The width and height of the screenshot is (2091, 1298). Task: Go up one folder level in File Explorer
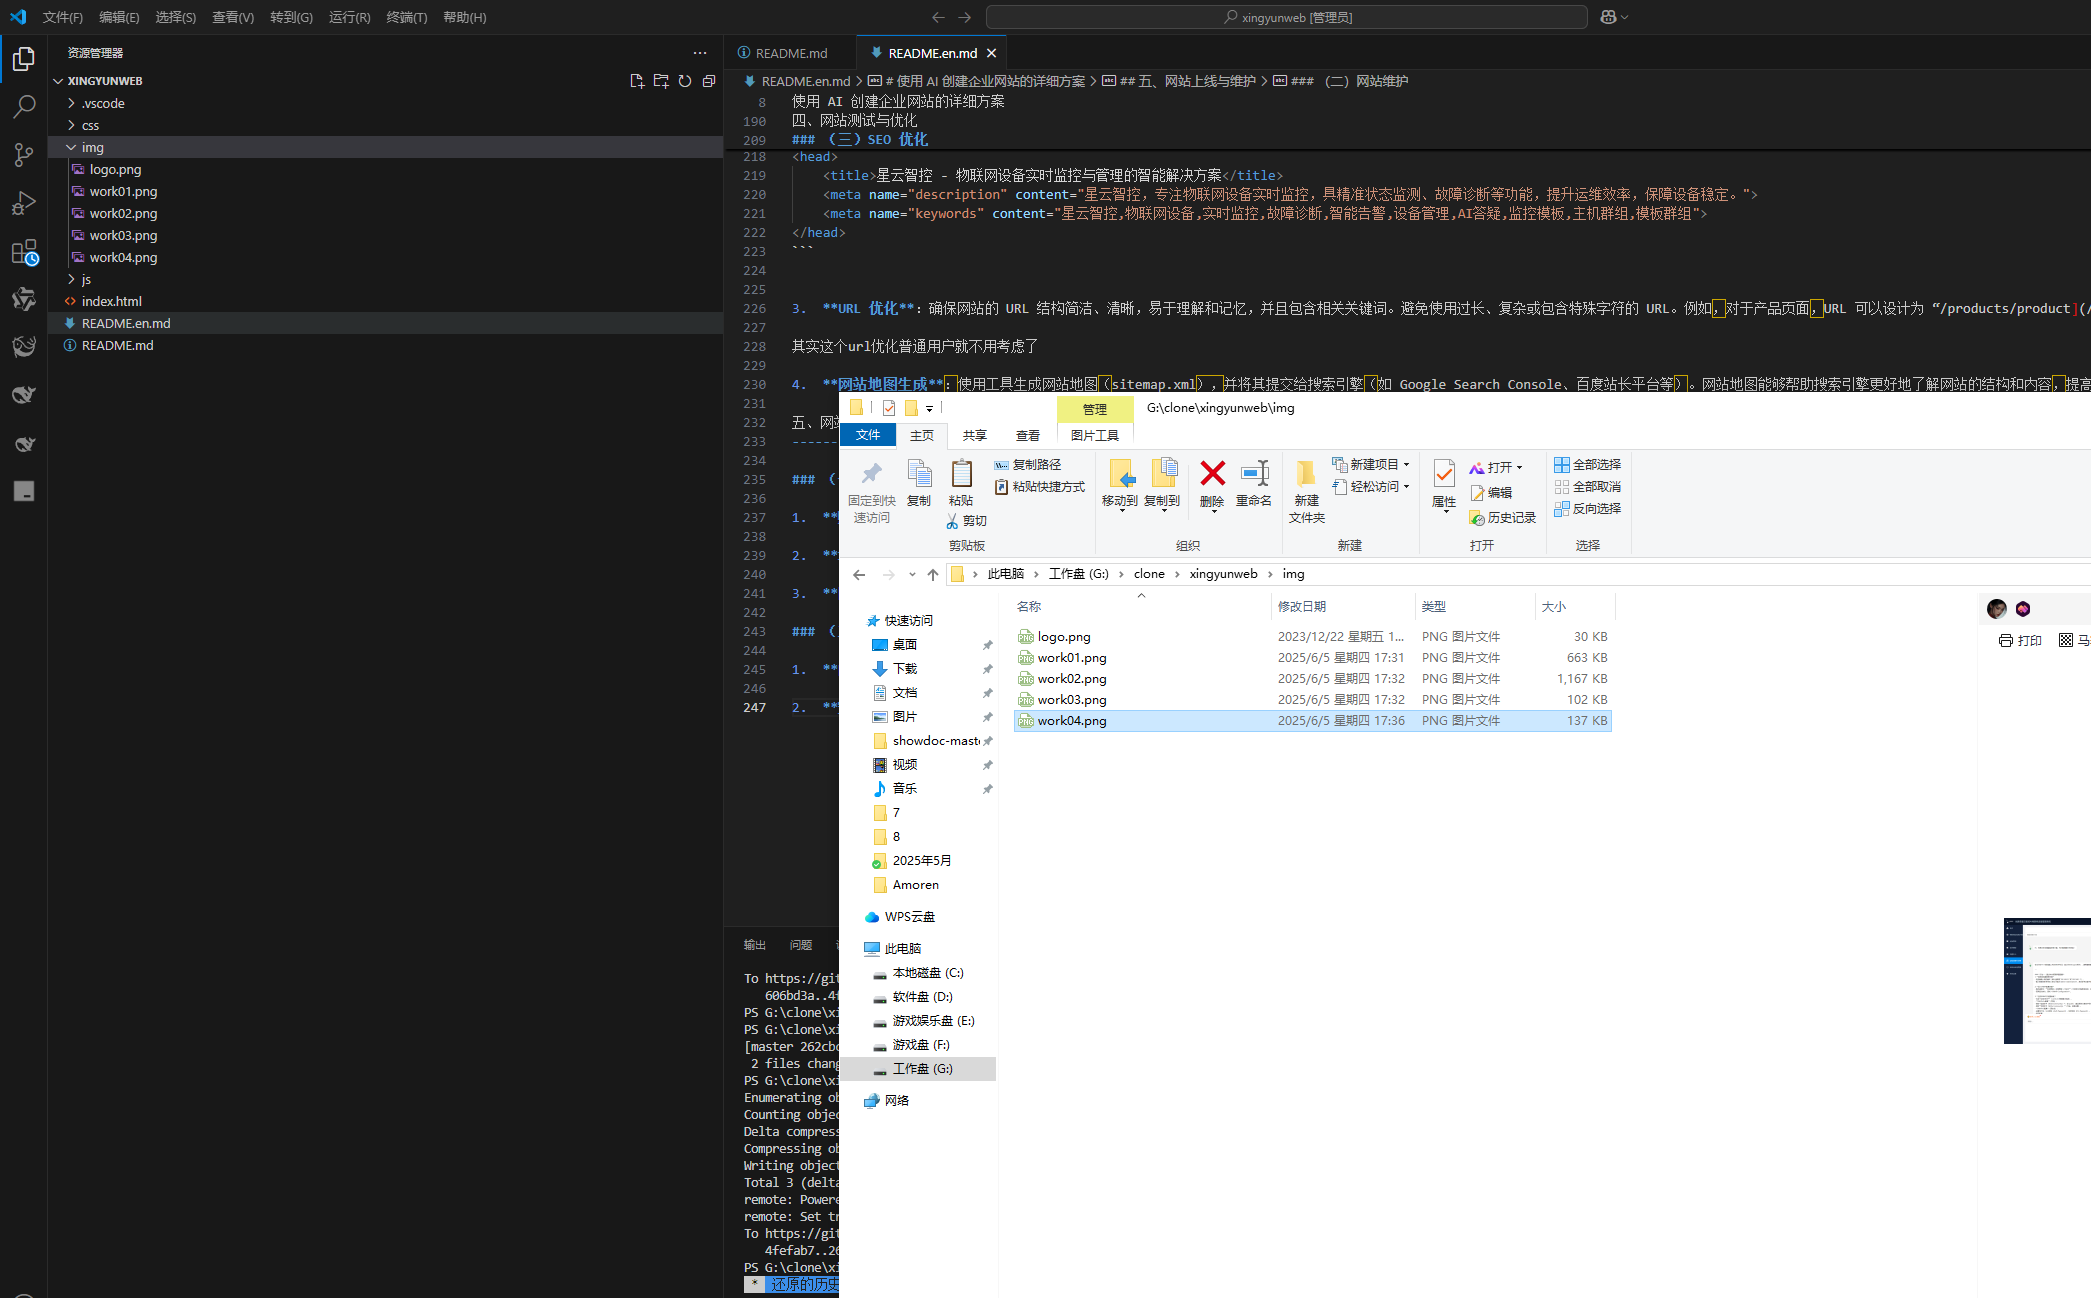click(x=933, y=574)
